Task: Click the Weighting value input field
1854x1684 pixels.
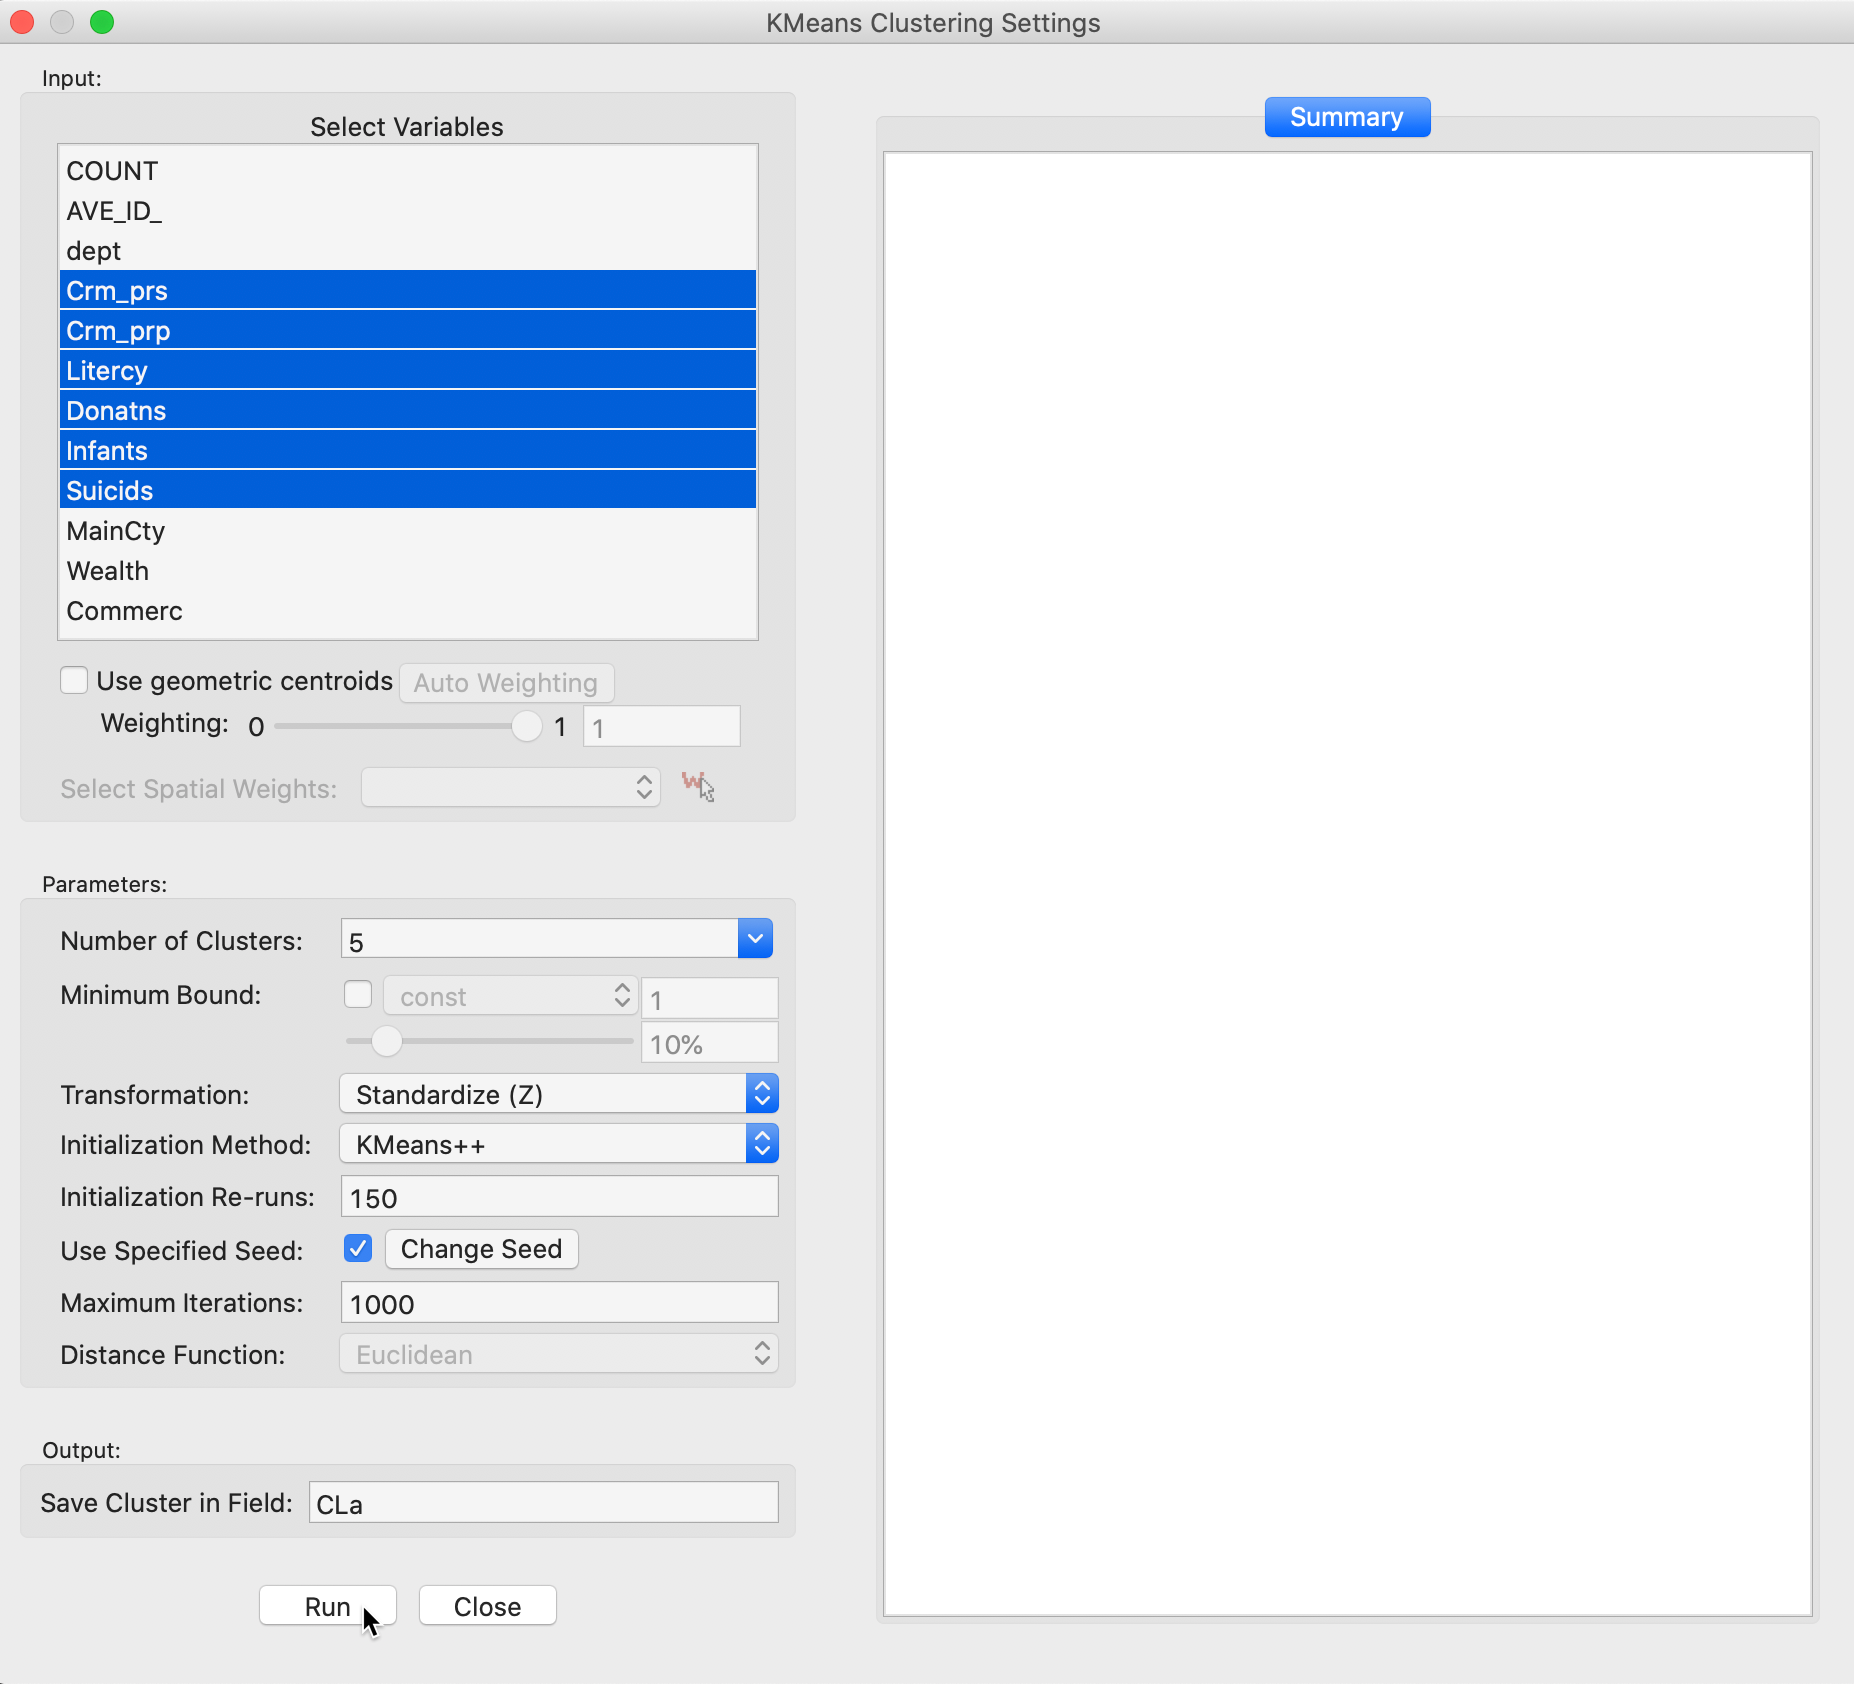Action: [662, 727]
